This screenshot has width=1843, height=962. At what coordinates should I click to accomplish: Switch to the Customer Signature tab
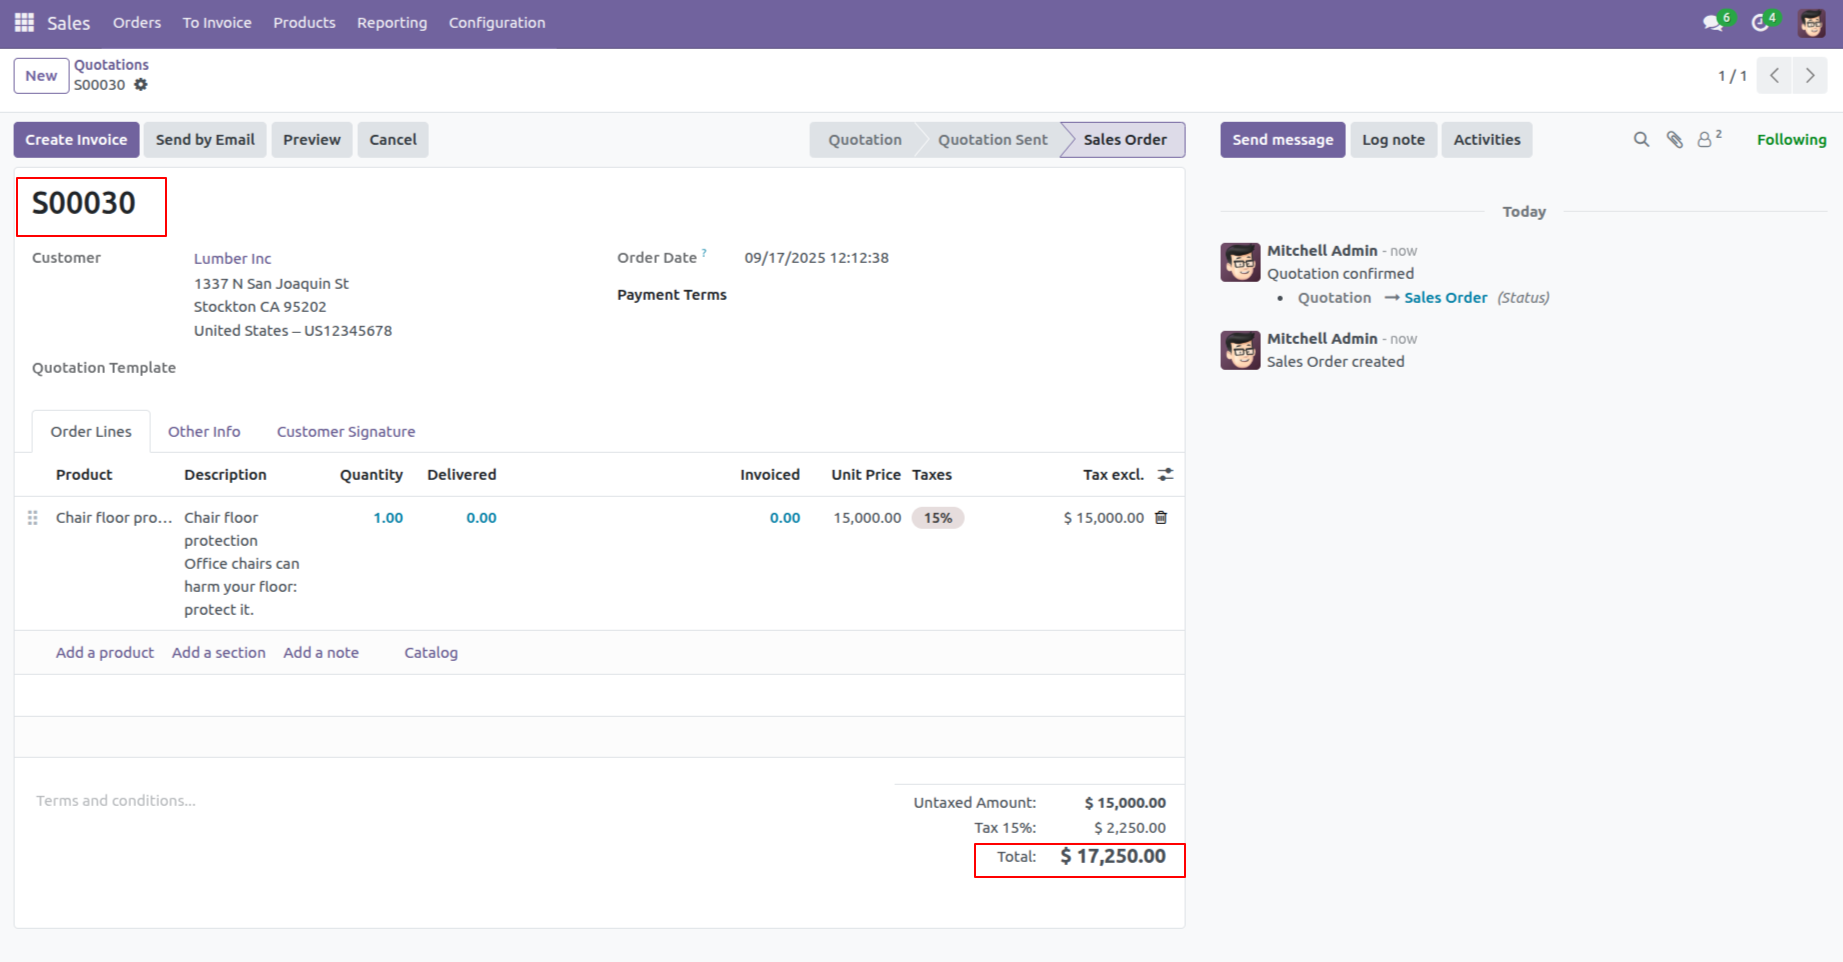[345, 432]
